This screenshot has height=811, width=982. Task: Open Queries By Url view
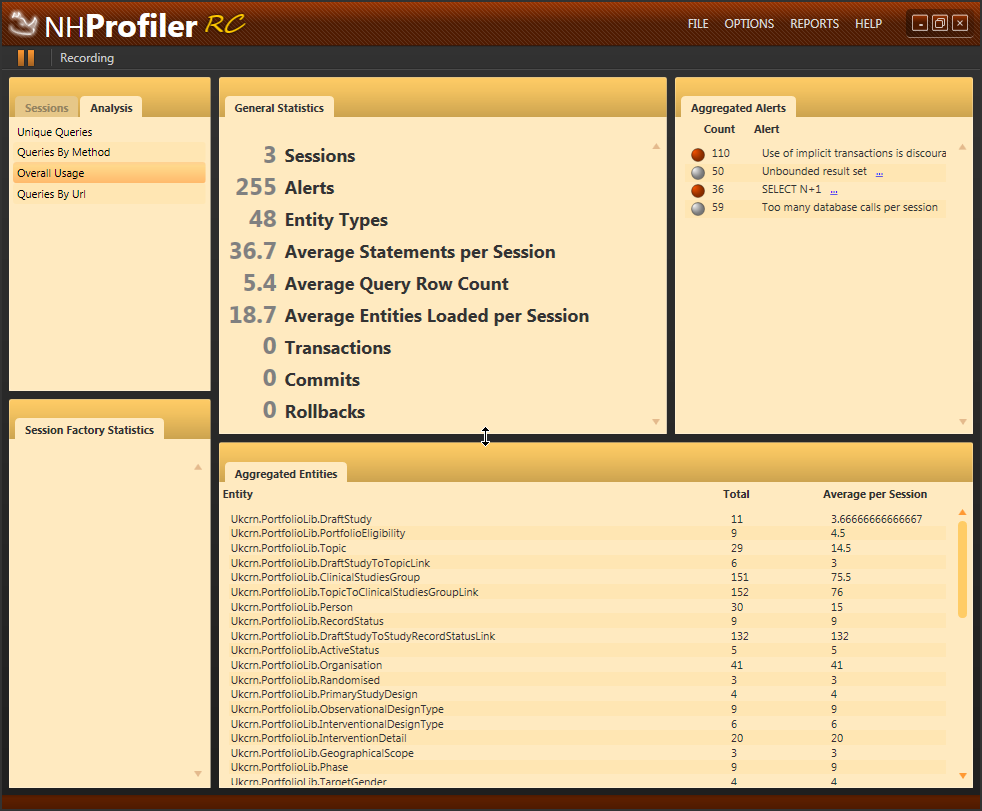pos(51,195)
